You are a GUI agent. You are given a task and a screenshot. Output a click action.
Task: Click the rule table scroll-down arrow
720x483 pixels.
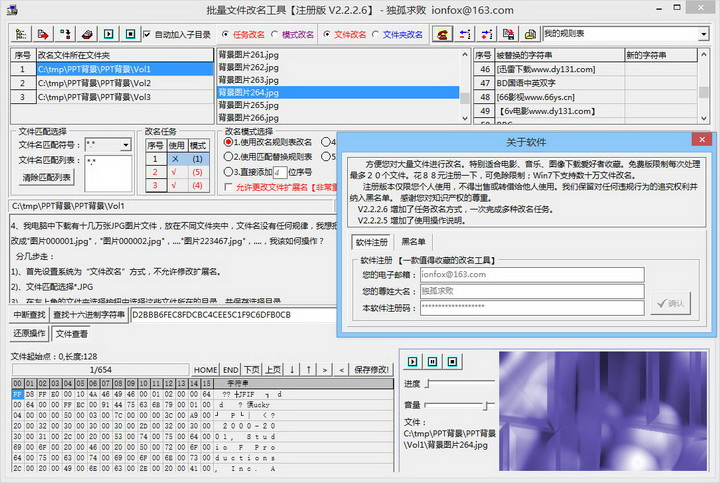click(703, 118)
